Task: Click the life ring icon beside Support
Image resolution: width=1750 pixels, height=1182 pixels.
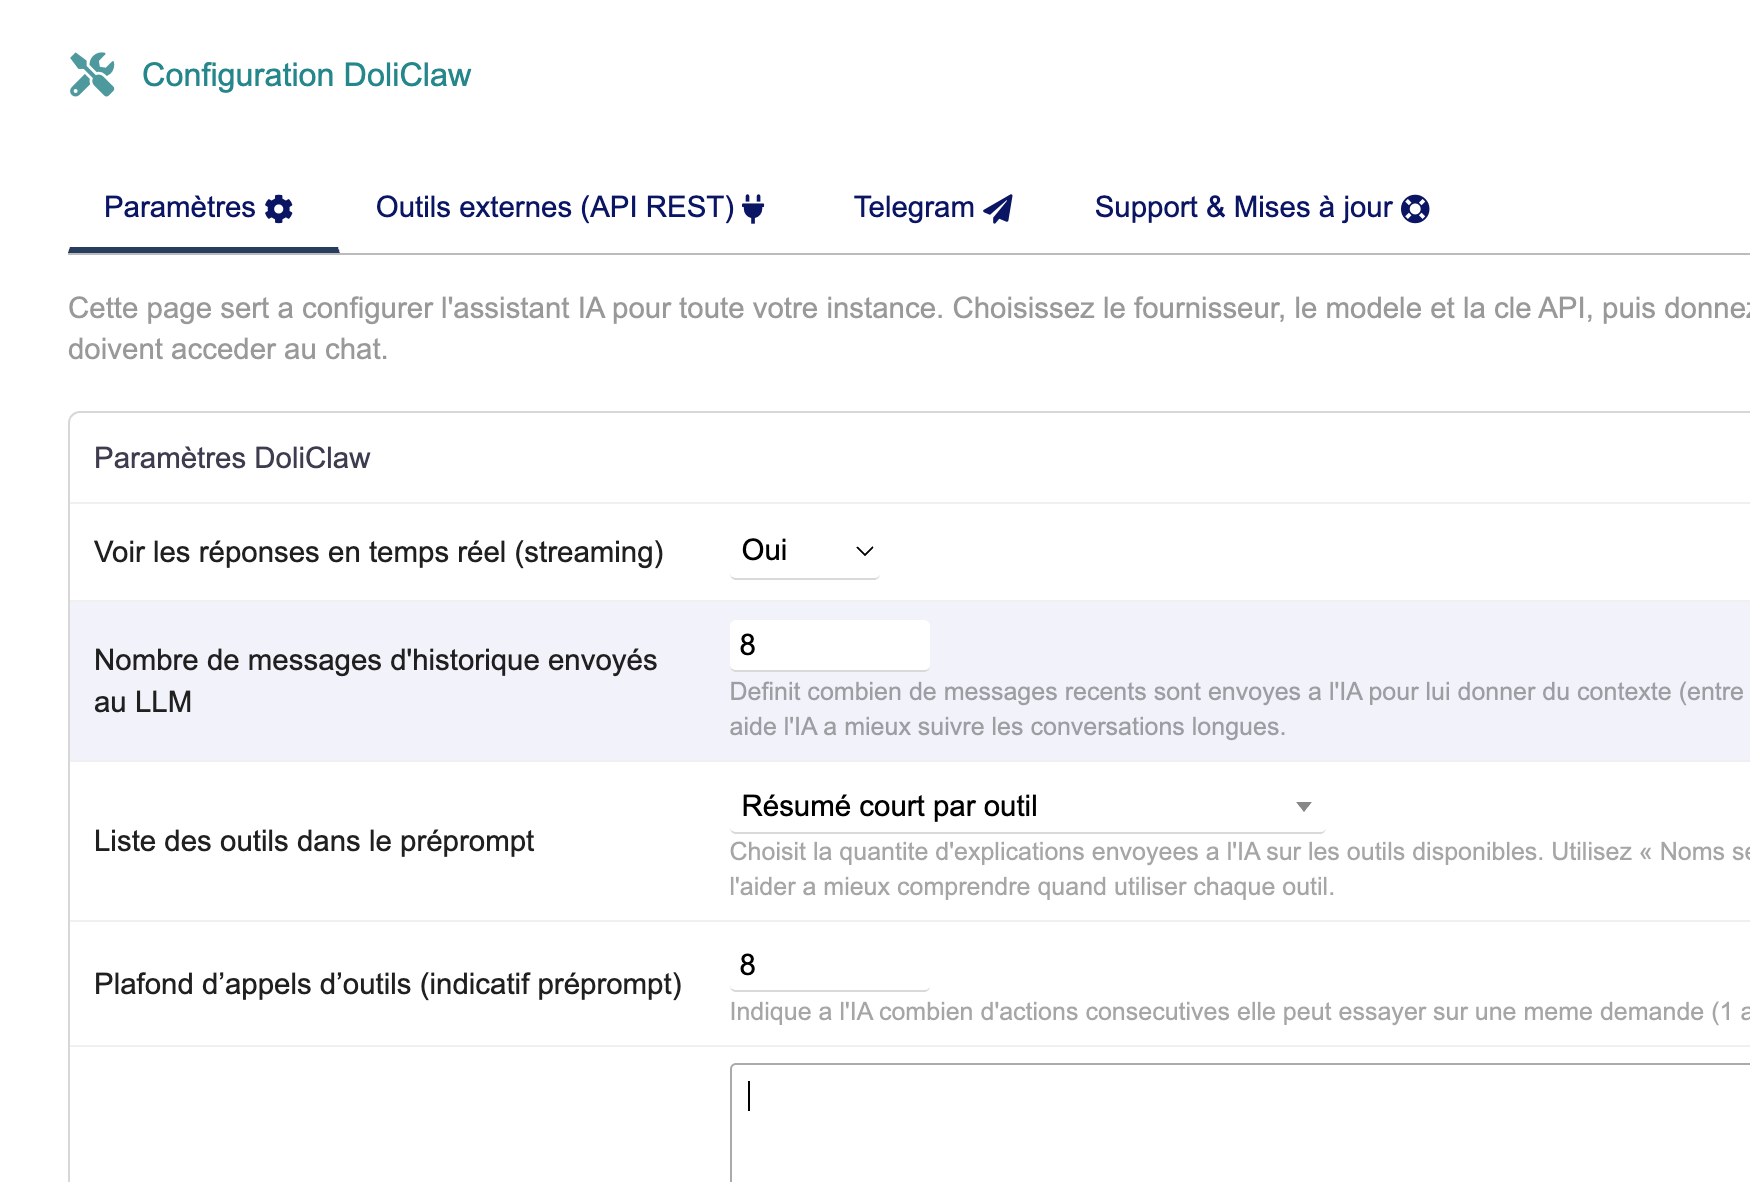Action: click(x=1415, y=208)
